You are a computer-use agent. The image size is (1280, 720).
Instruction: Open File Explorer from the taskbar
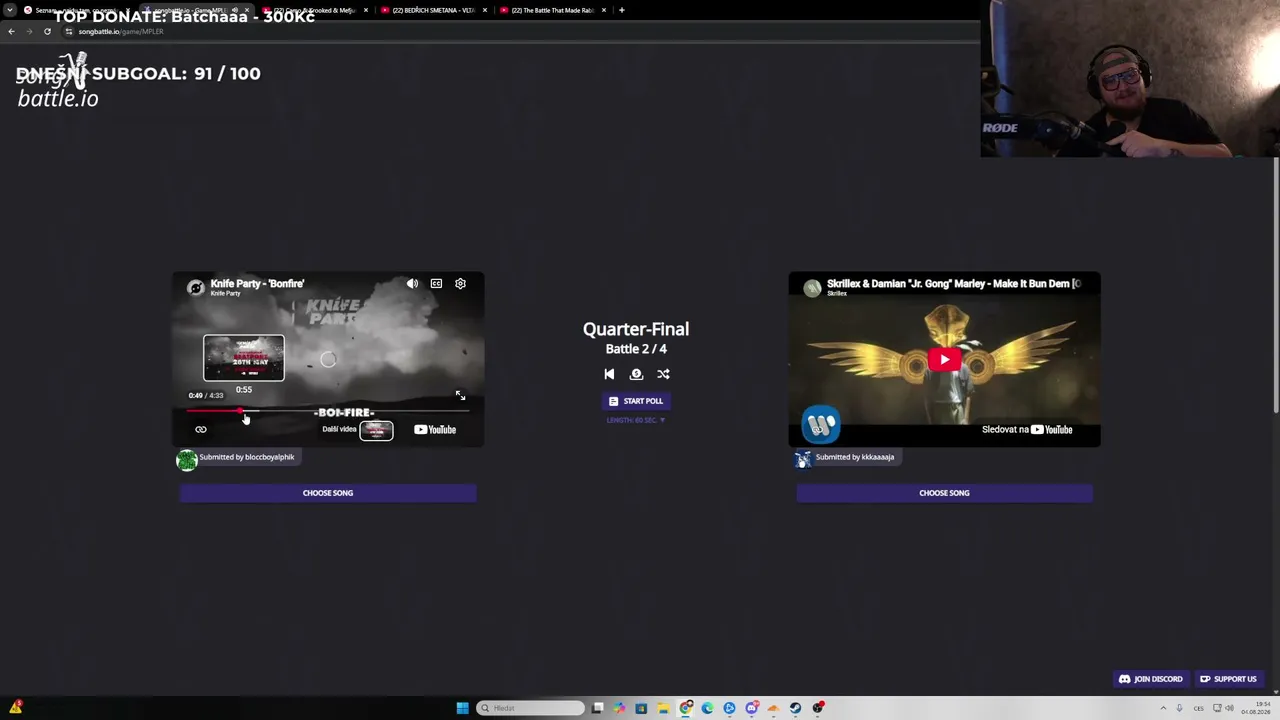tap(663, 708)
